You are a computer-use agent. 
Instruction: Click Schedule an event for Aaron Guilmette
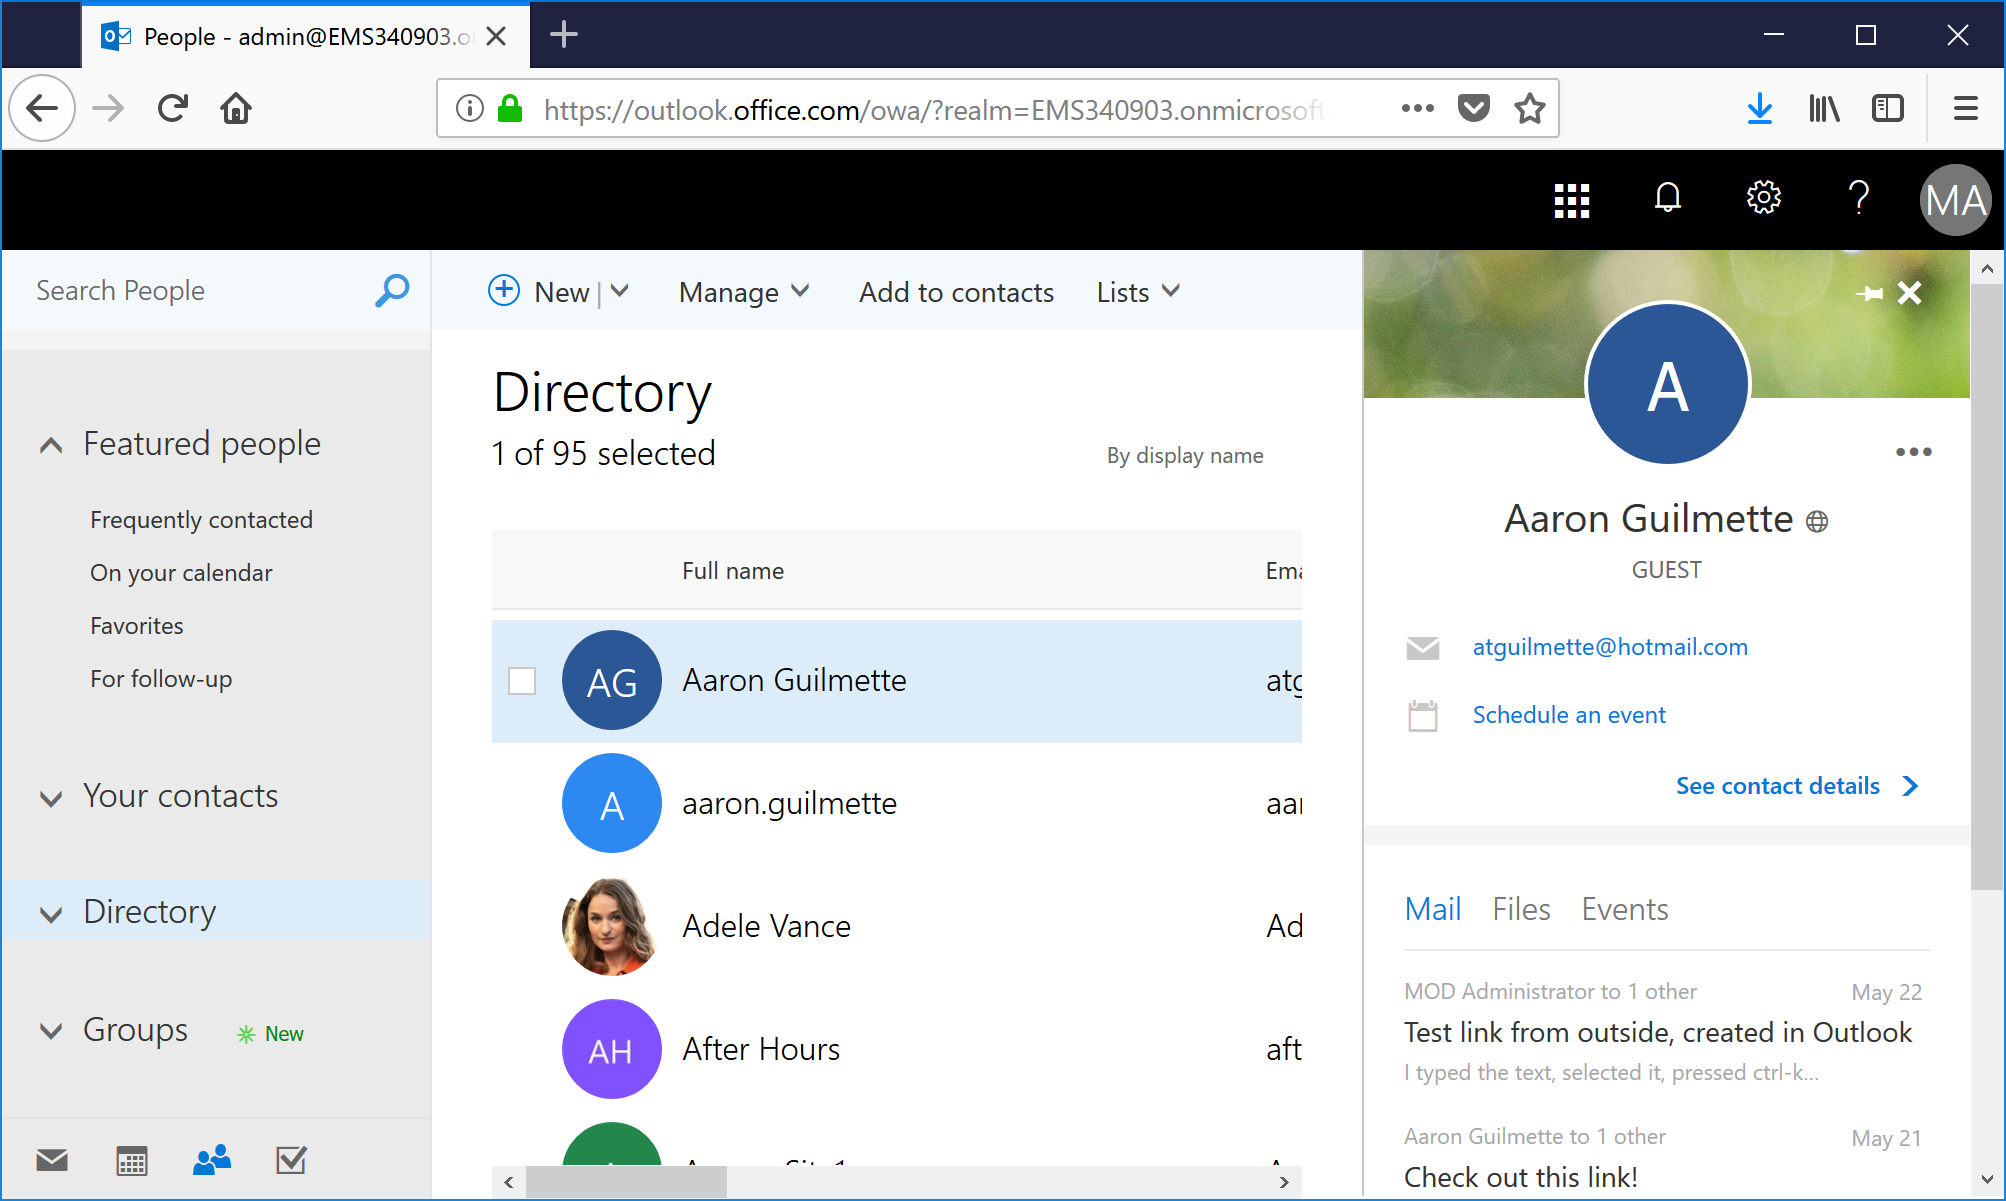1568,714
